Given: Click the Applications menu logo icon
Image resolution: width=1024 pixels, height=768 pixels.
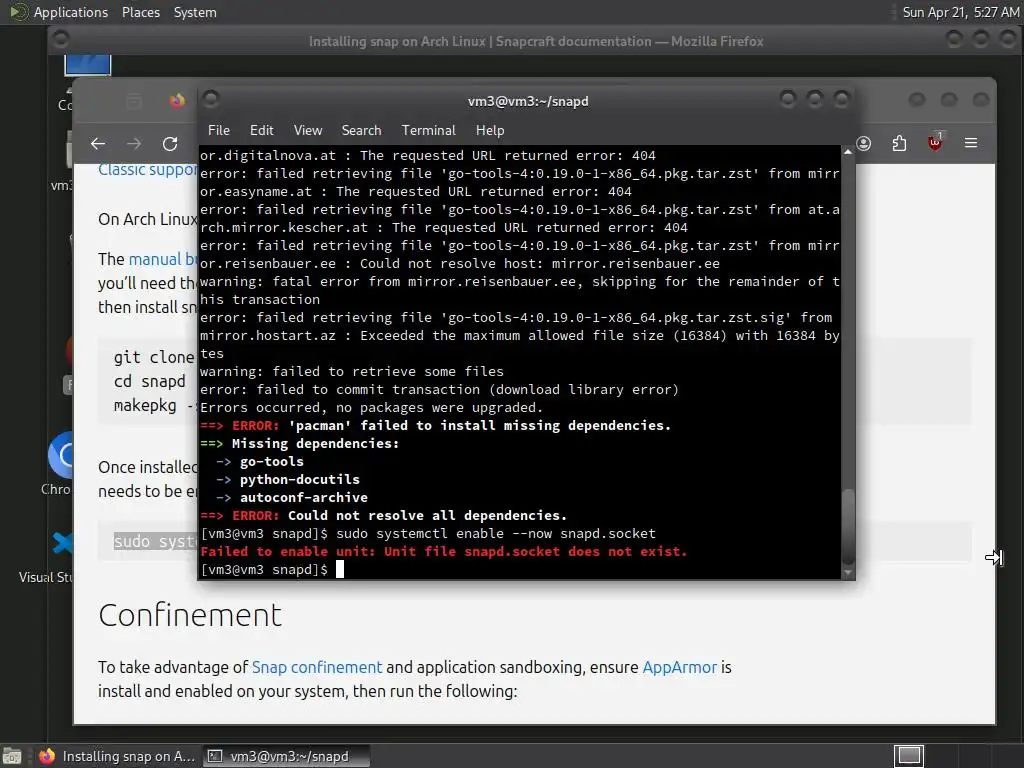Looking at the screenshot, I should tap(18, 12).
